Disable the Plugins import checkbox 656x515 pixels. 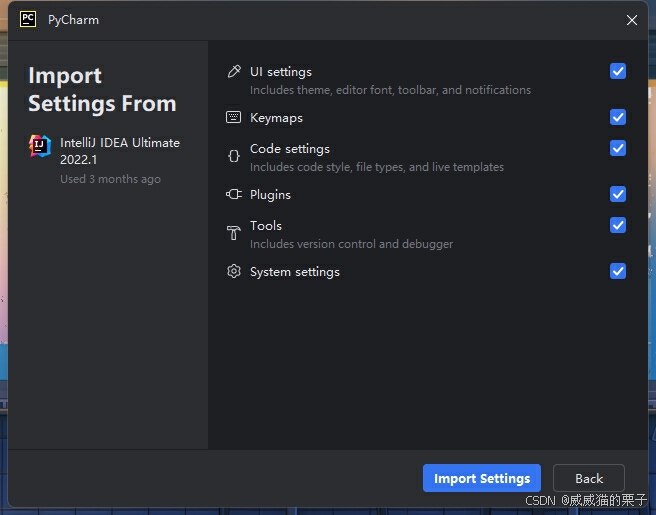point(618,194)
